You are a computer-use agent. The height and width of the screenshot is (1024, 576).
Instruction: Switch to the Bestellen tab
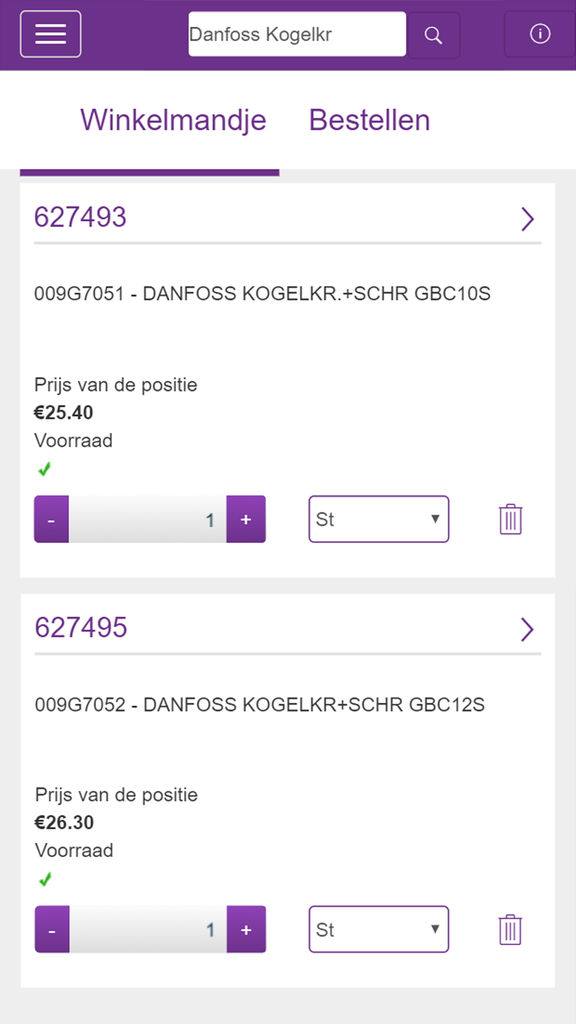click(x=370, y=120)
